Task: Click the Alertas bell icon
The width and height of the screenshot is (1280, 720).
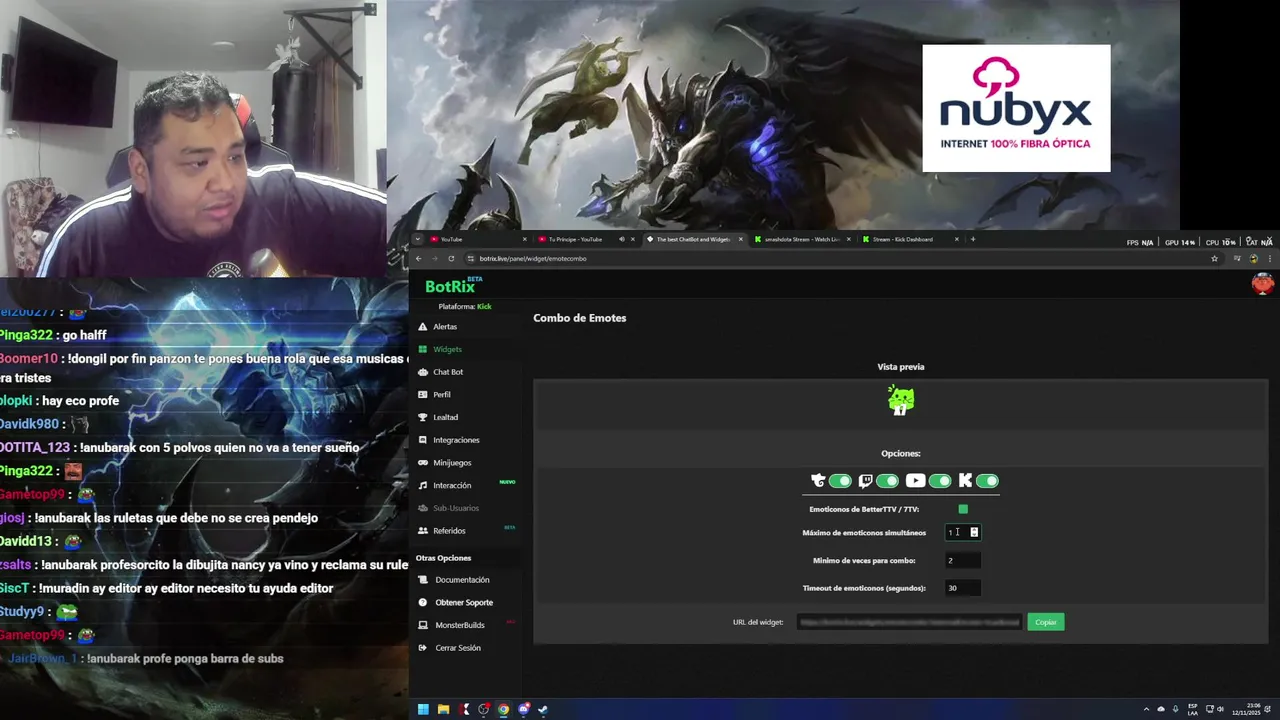Action: pos(423,327)
